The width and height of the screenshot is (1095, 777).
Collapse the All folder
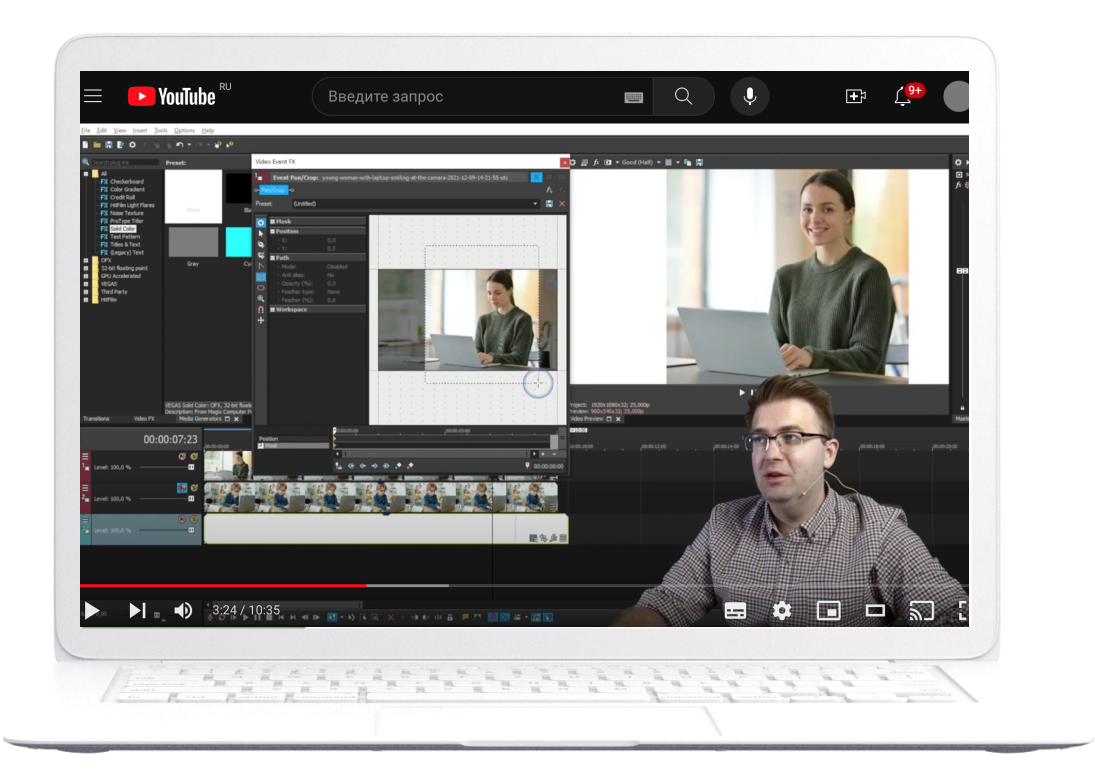point(86,174)
